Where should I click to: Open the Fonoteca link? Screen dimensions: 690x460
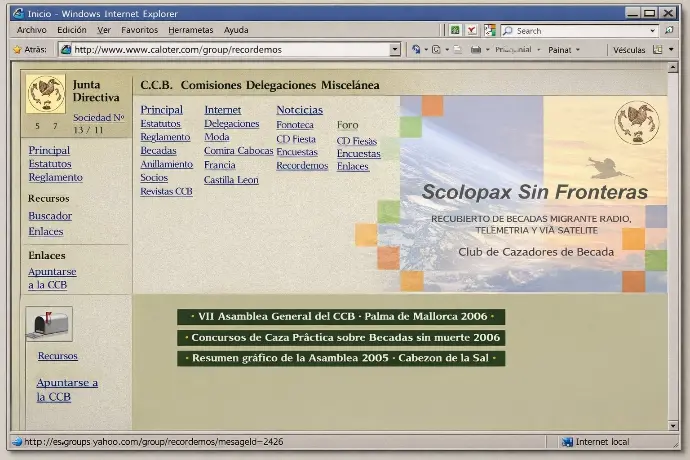(x=295, y=125)
